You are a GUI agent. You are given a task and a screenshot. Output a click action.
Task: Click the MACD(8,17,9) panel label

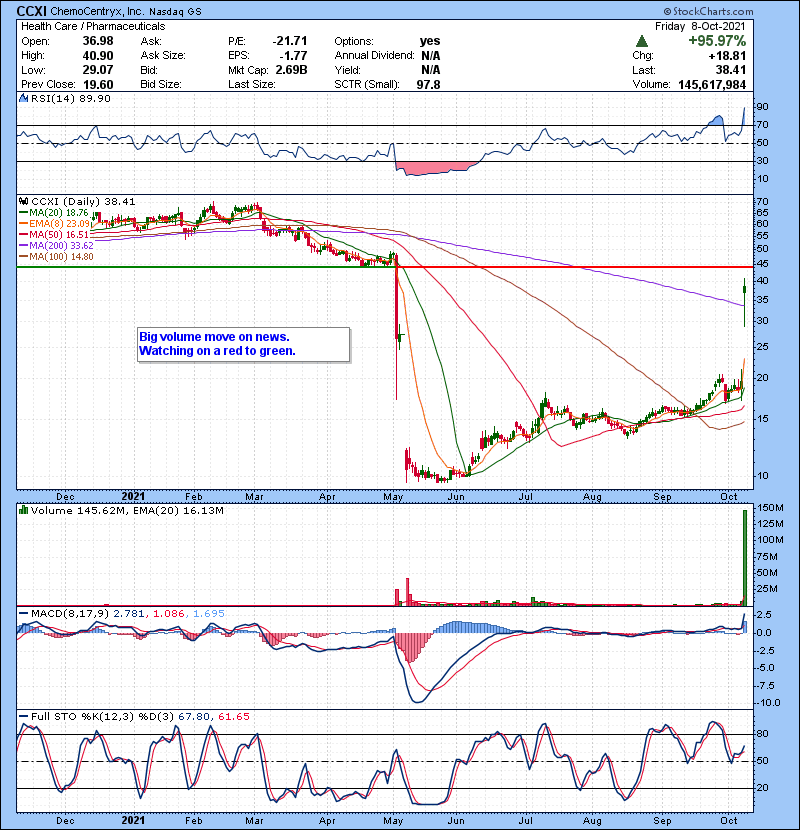[69, 614]
